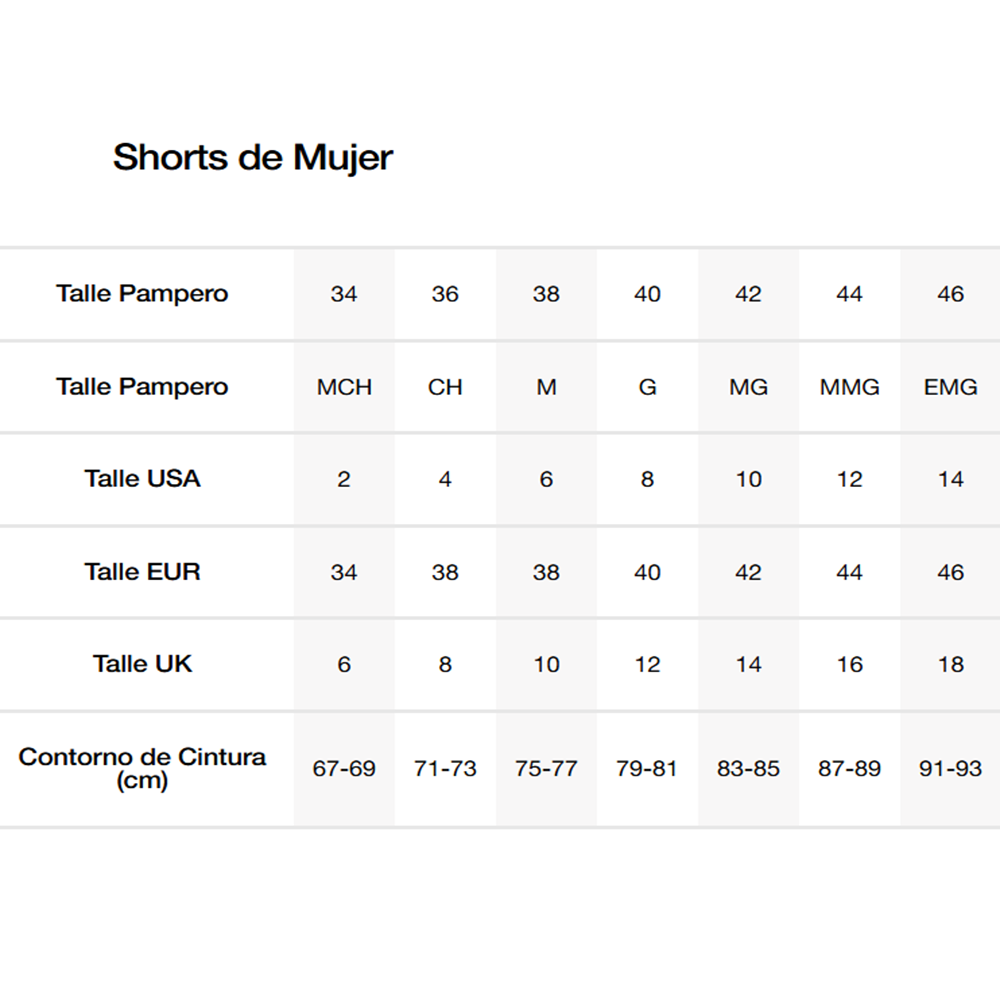Viewport: 1000px width, 1000px height.
Task: Click the MMG size cell
Action: (850, 387)
